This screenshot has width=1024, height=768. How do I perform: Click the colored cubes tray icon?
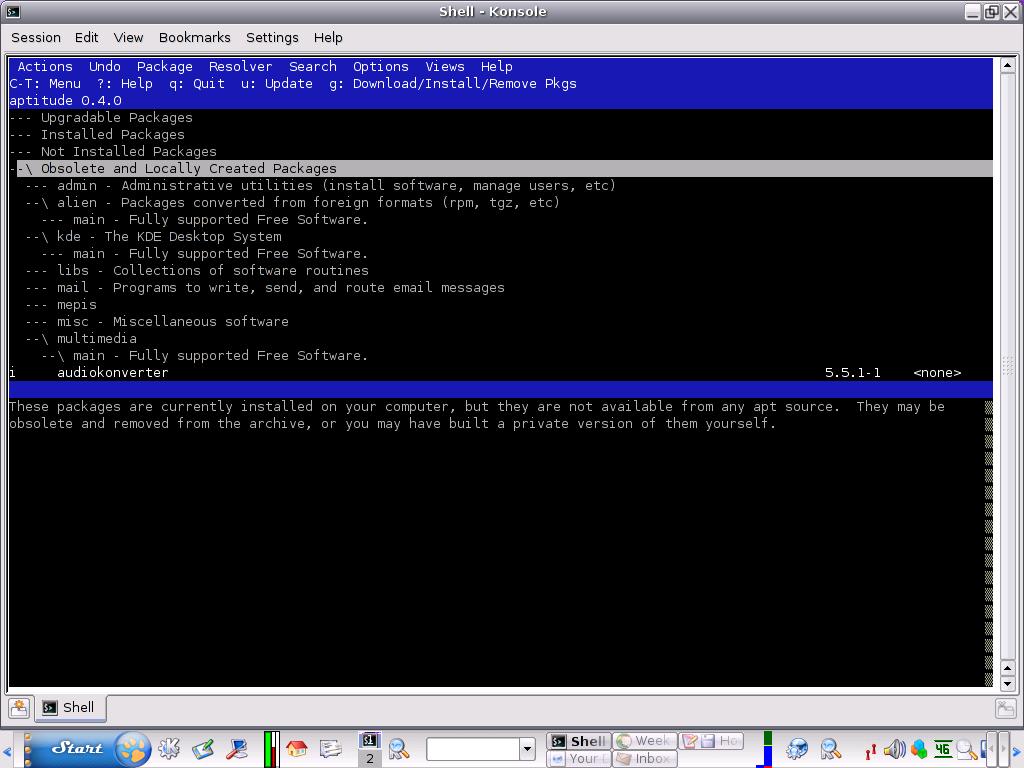(918, 748)
